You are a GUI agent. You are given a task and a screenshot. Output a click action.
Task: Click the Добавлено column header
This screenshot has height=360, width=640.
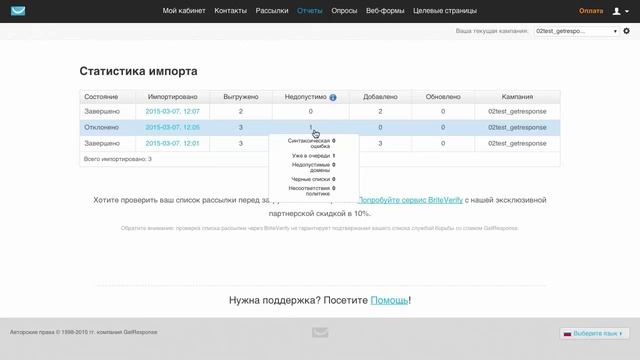(380, 97)
